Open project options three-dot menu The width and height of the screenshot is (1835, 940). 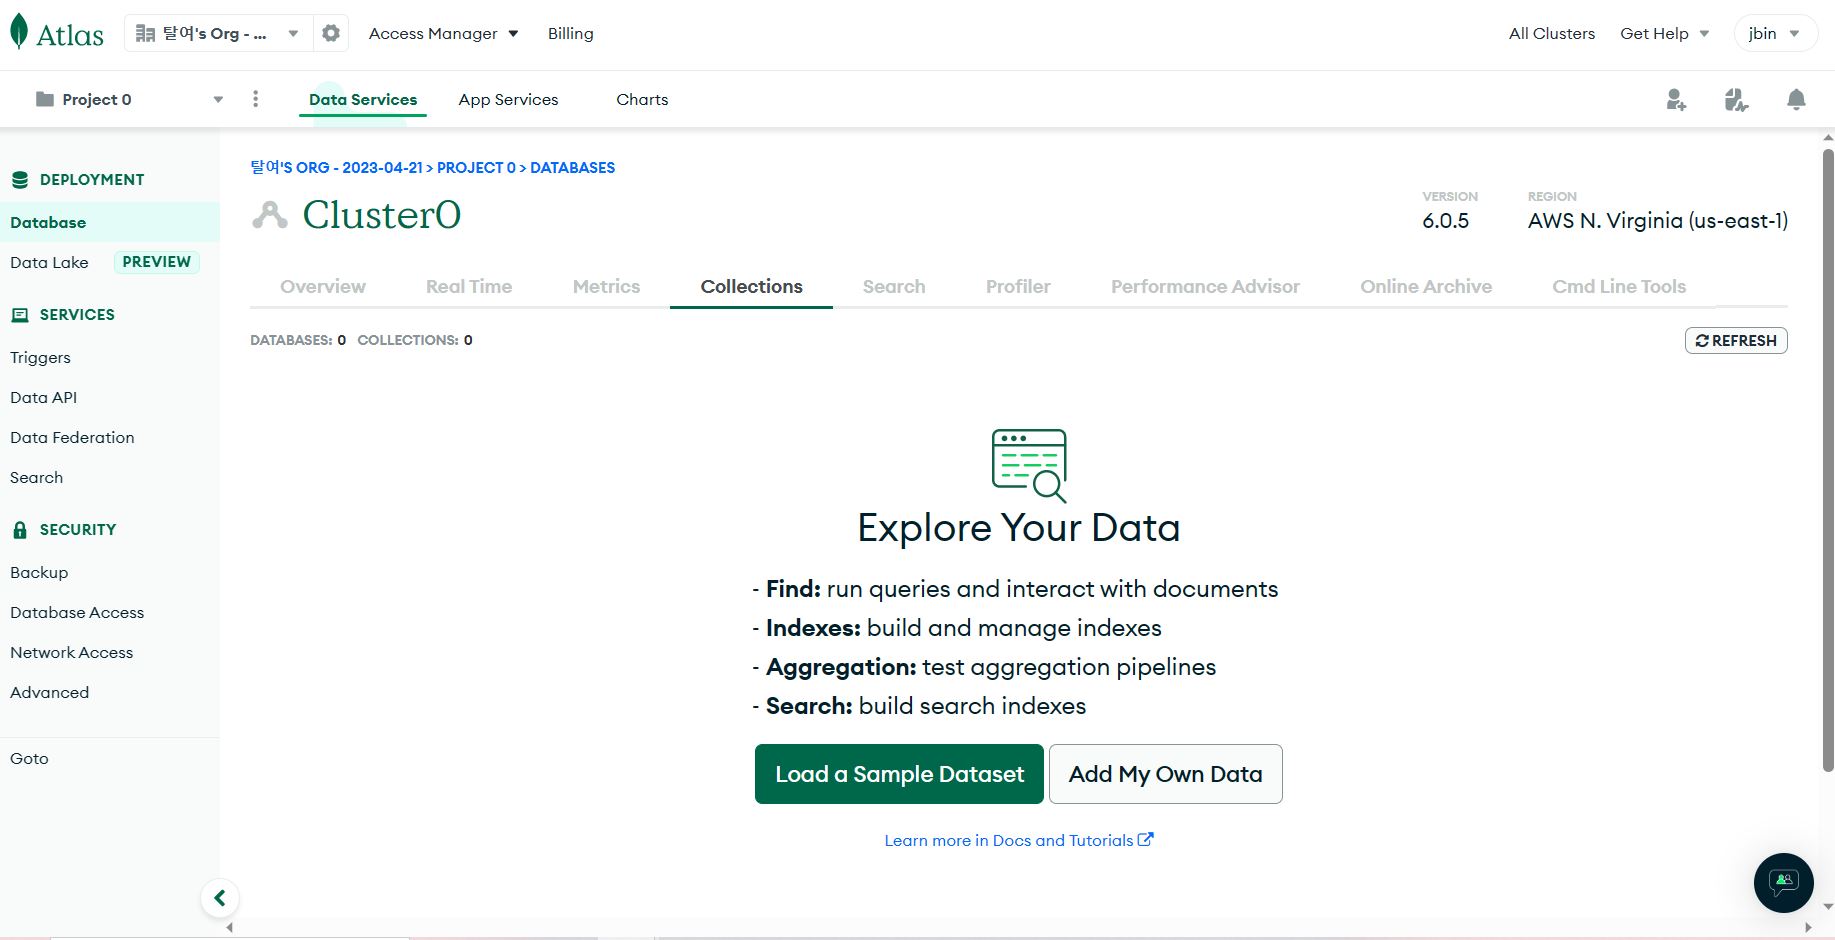(x=256, y=99)
